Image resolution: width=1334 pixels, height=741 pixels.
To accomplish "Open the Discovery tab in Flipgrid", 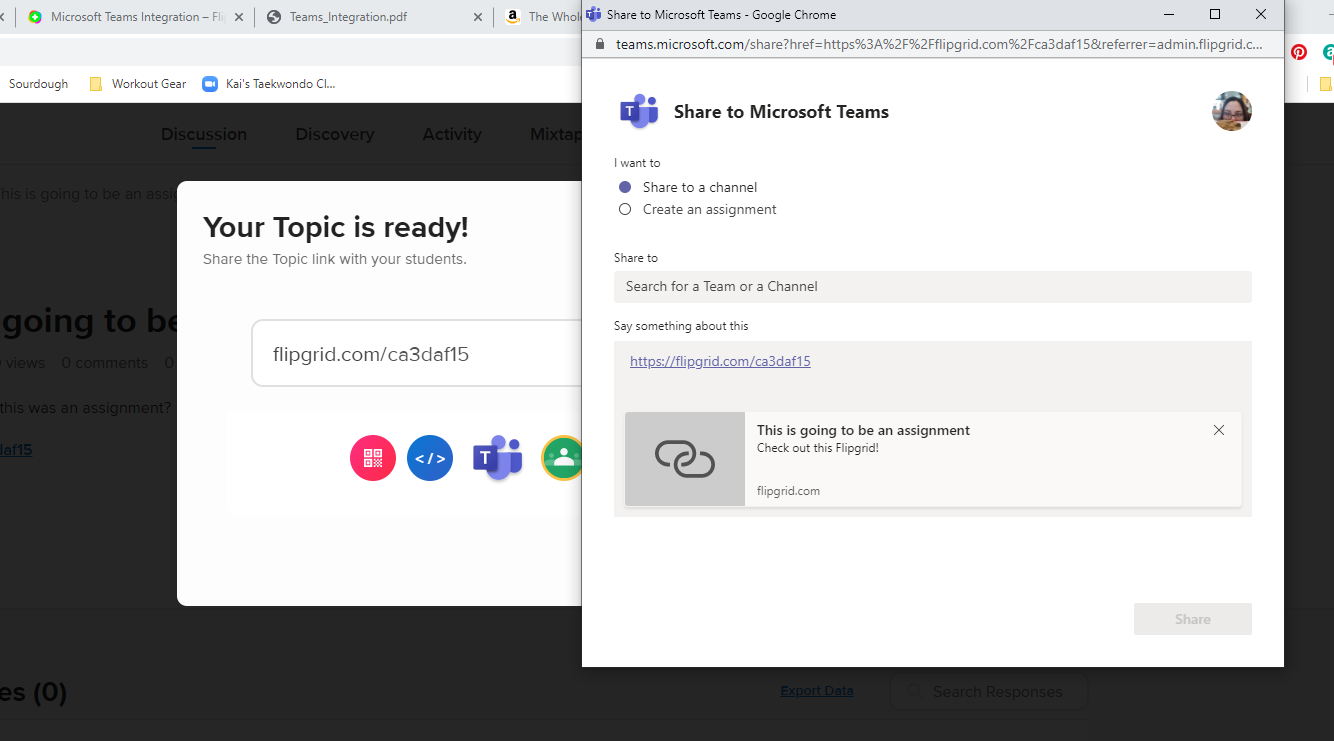I will click(335, 134).
